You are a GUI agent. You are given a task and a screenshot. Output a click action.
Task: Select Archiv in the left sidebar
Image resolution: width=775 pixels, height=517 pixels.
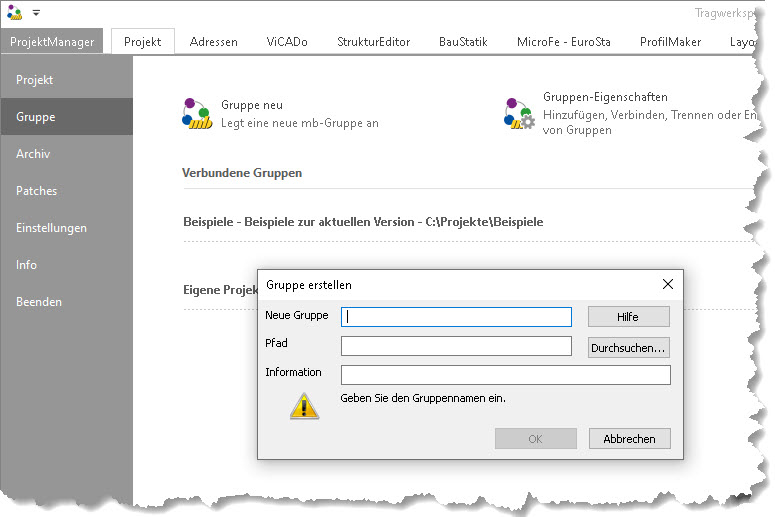pos(33,154)
